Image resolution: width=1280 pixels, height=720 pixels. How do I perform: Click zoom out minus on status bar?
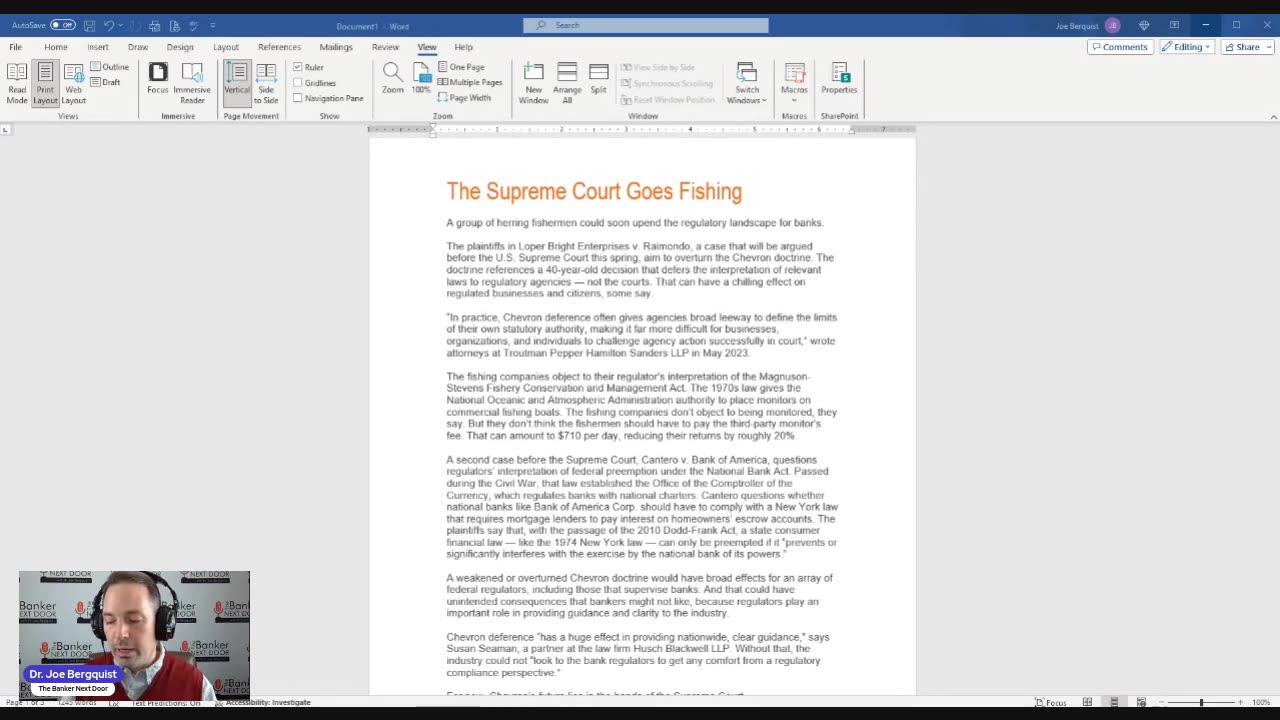click(1161, 702)
